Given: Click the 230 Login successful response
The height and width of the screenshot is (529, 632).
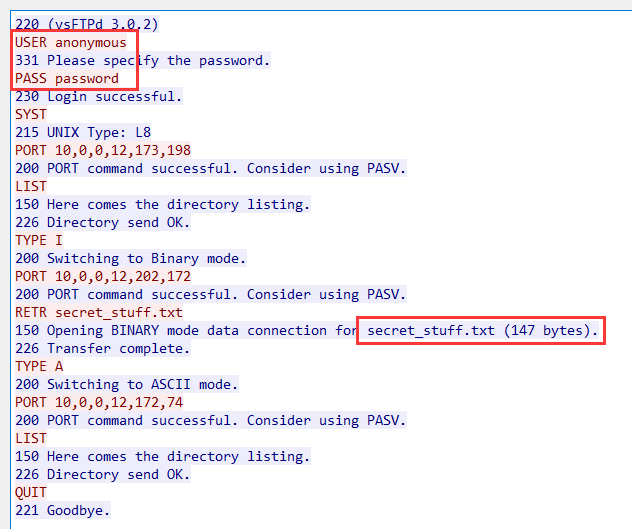Looking at the screenshot, I should tap(98, 96).
